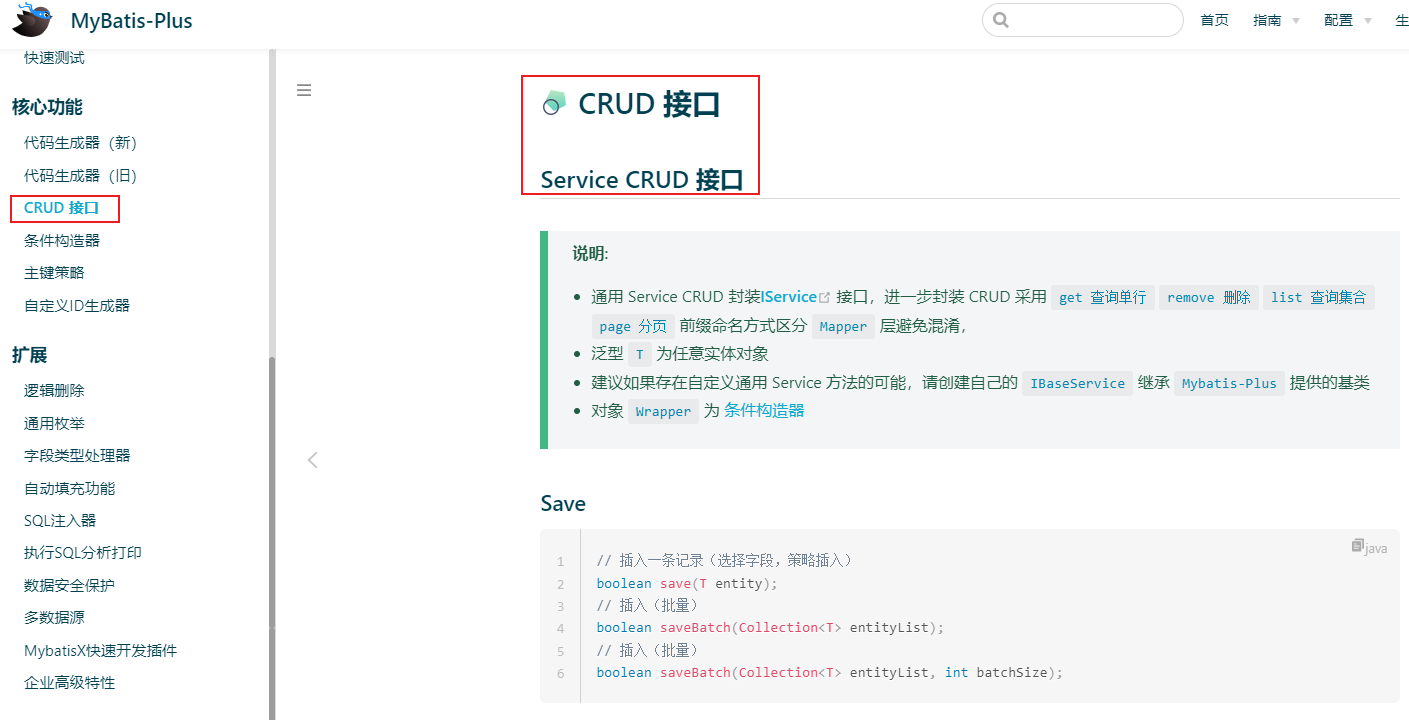This screenshot has height=720, width=1409.
Task: Click the MyBatis-Plus site title
Action: 132,21
